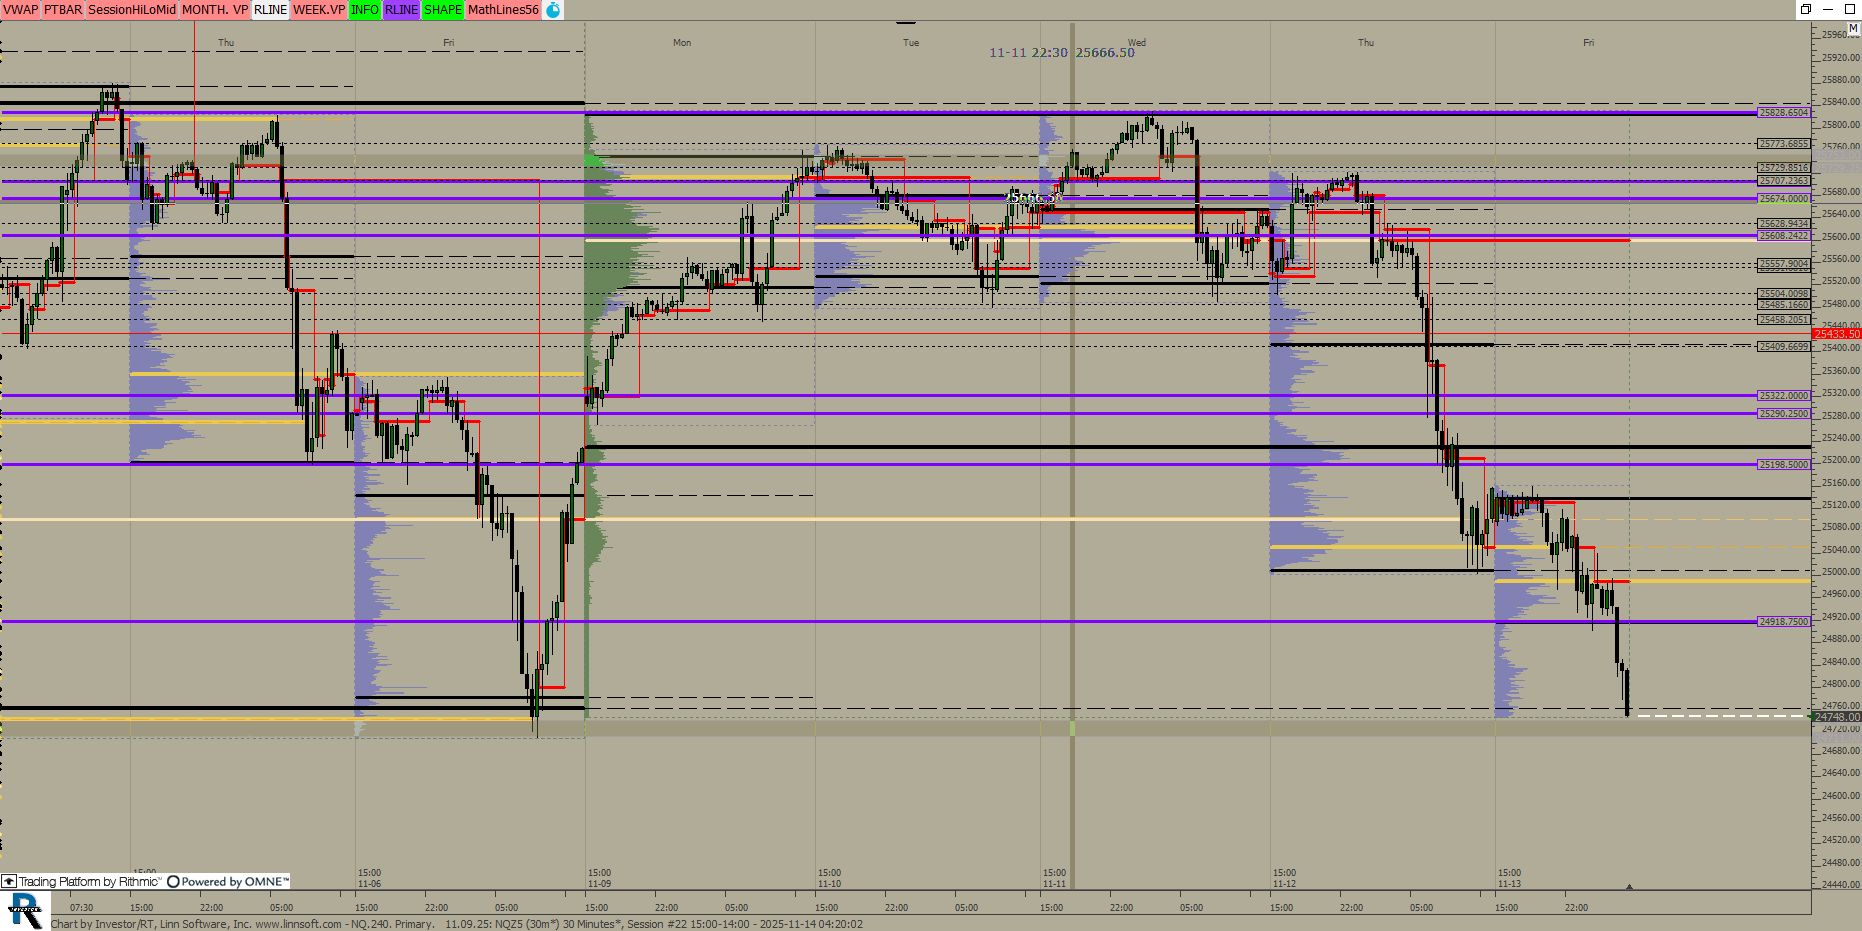Click the 24918.7500 level label on price axis
Viewport: 1862px width, 931px height.
(1784, 621)
